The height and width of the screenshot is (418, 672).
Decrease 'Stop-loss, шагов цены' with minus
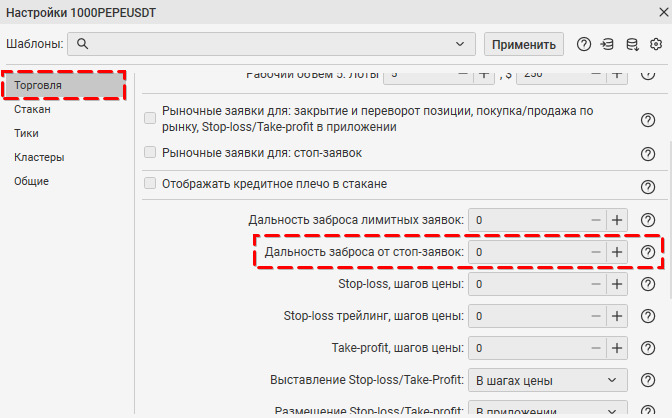click(x=595, y=285)
